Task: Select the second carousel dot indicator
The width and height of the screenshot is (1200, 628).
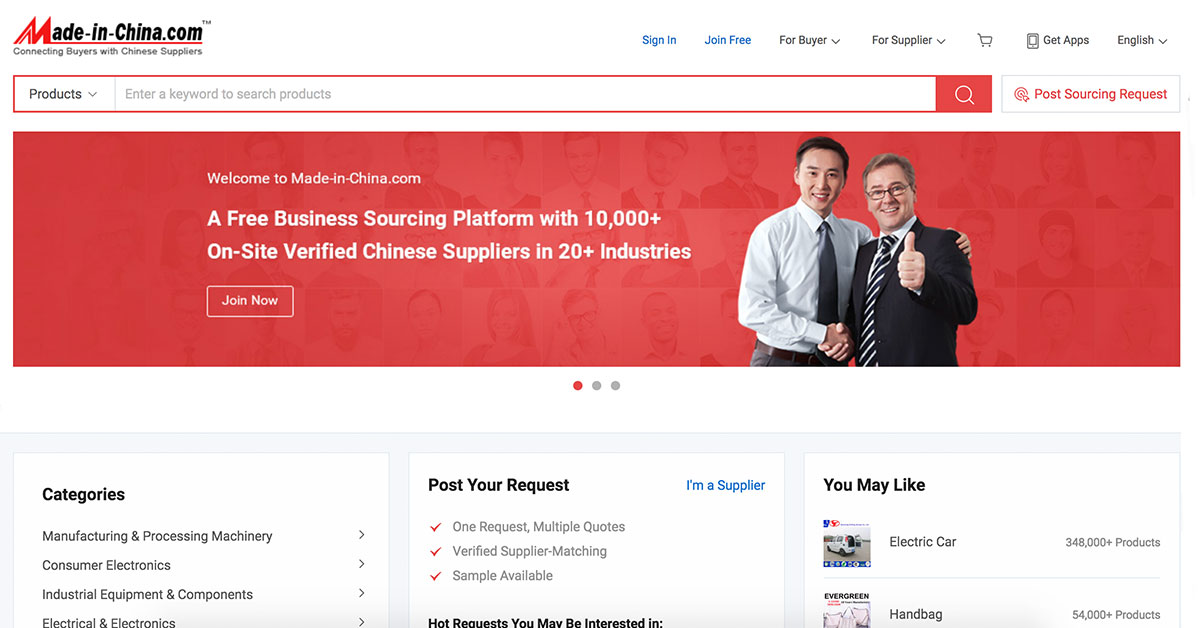Action: 596,385
